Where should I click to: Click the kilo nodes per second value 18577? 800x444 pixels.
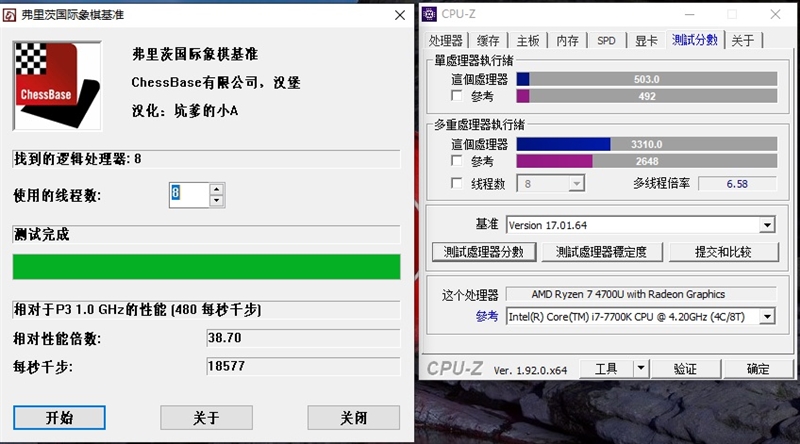pos(303,366)
